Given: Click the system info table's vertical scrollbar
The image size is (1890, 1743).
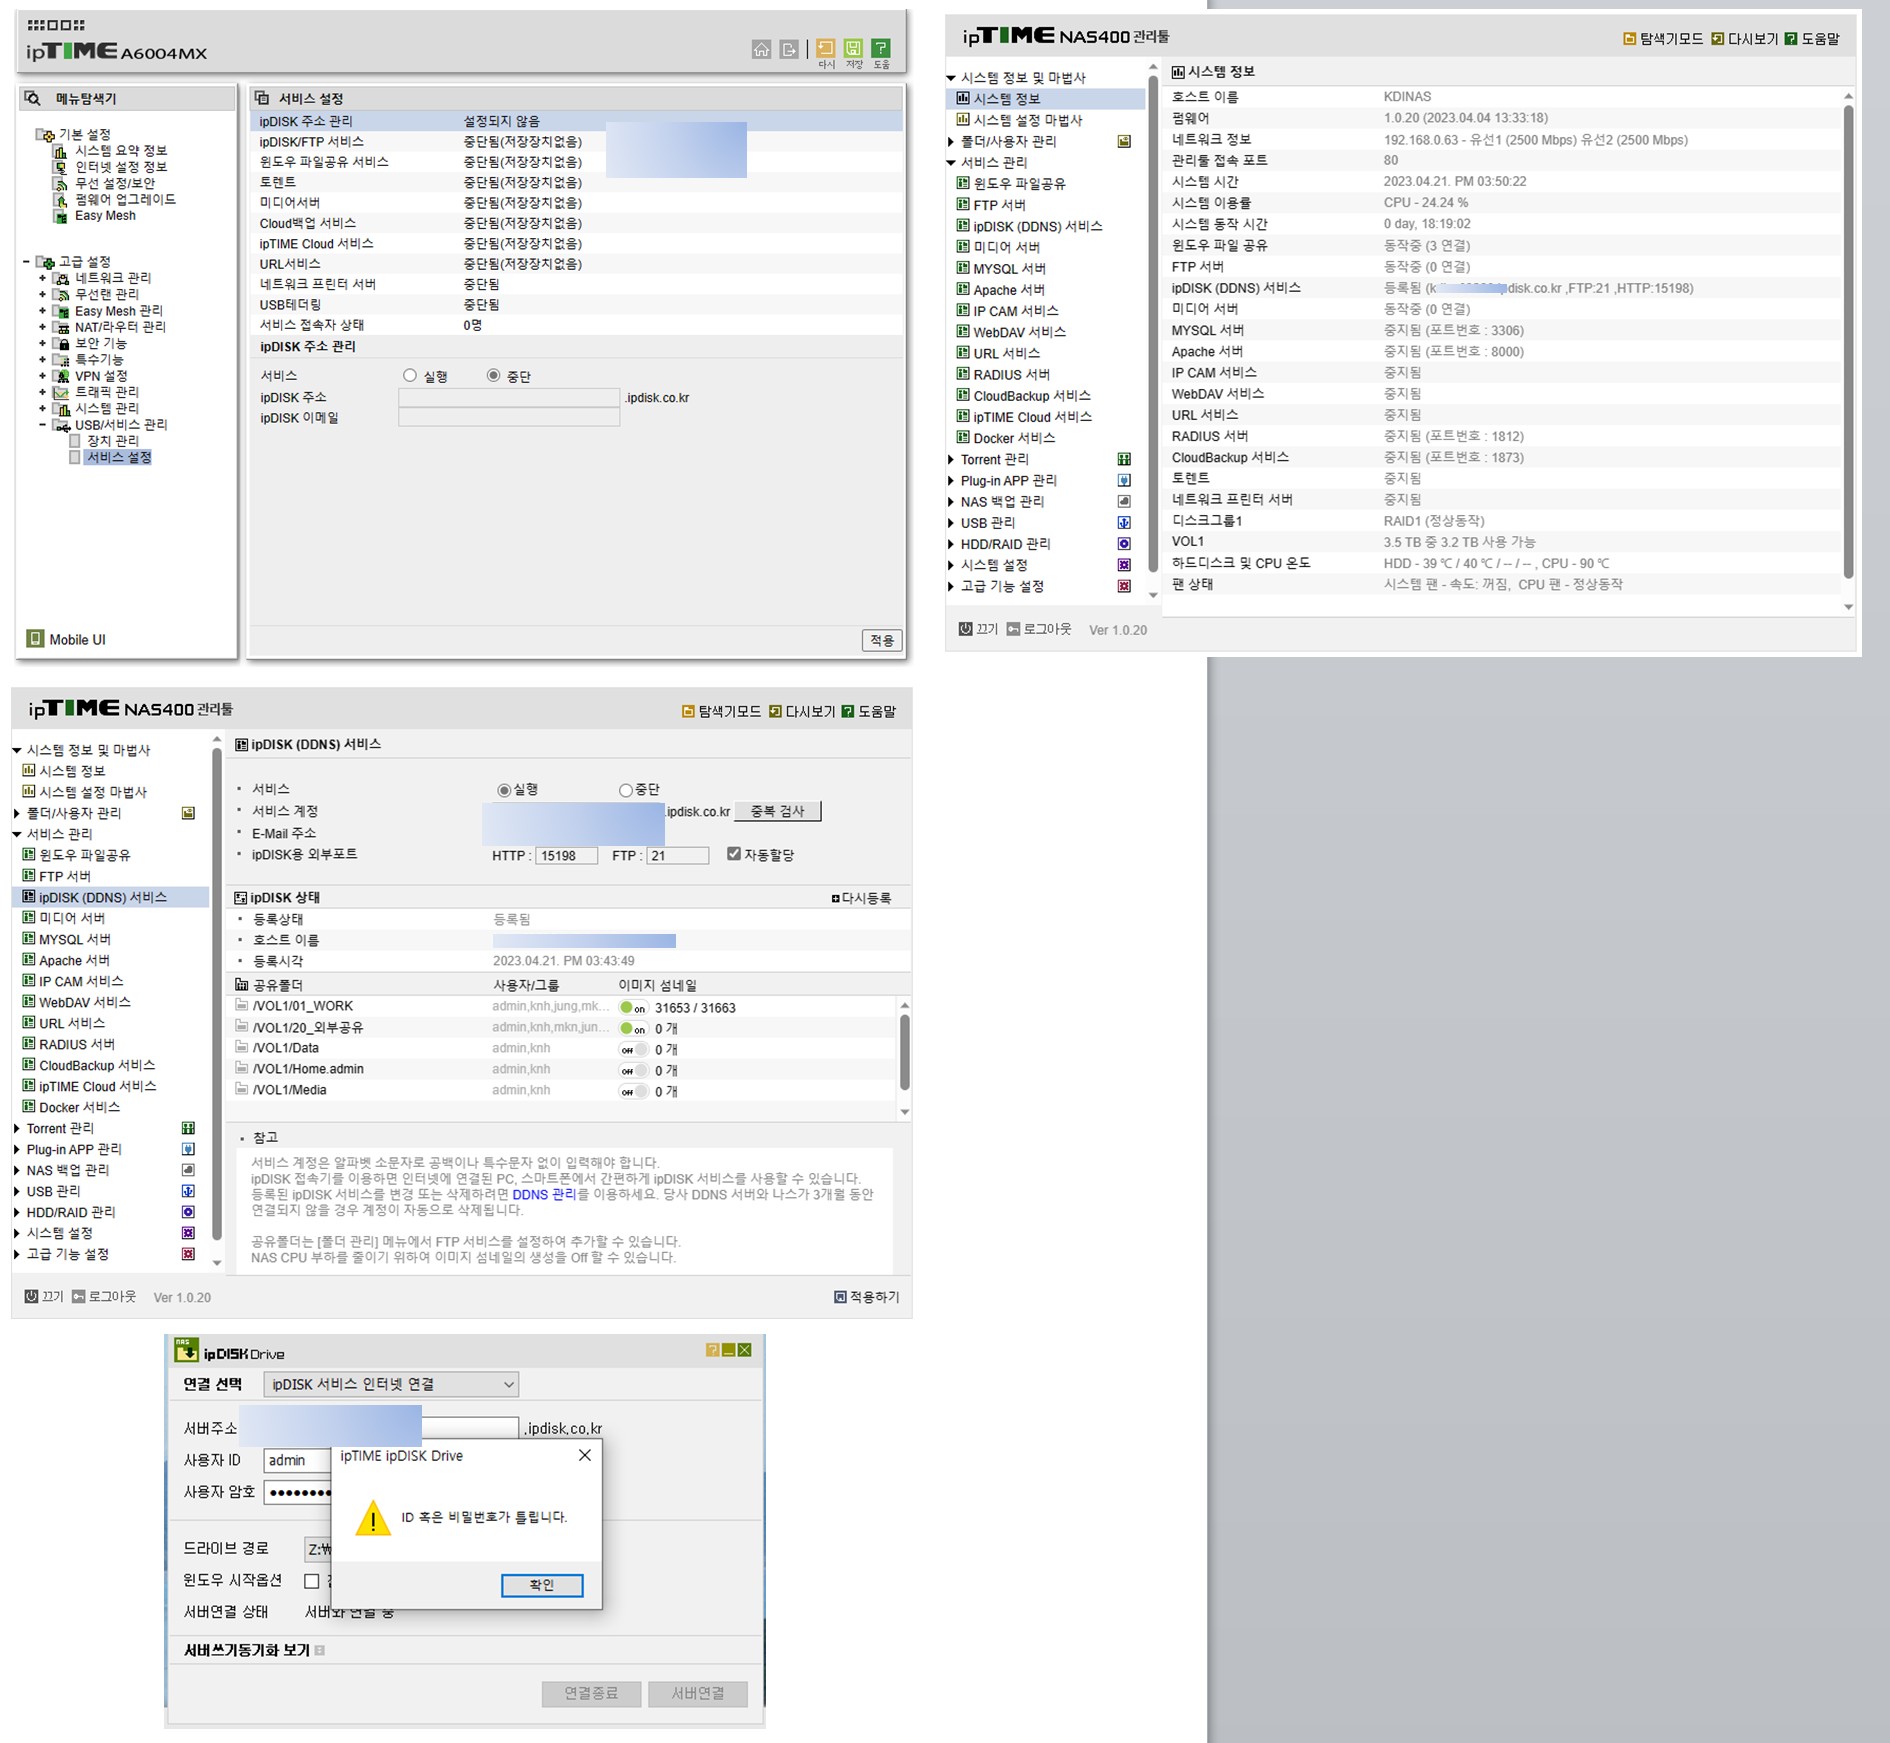Looking at the screenshot, I should pyautogui.click(x=1848, y=340).
